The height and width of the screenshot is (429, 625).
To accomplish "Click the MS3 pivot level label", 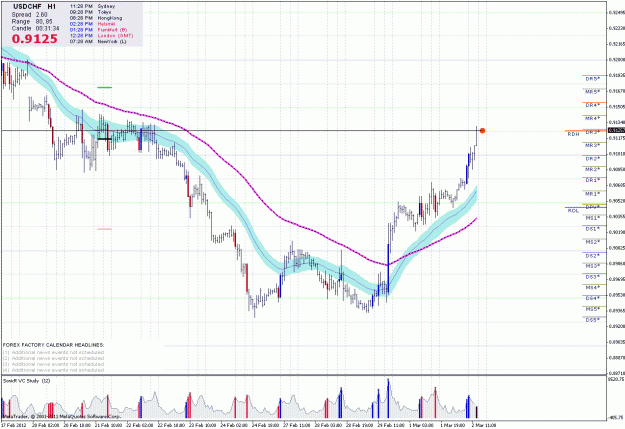I will [x=593, y=266].
